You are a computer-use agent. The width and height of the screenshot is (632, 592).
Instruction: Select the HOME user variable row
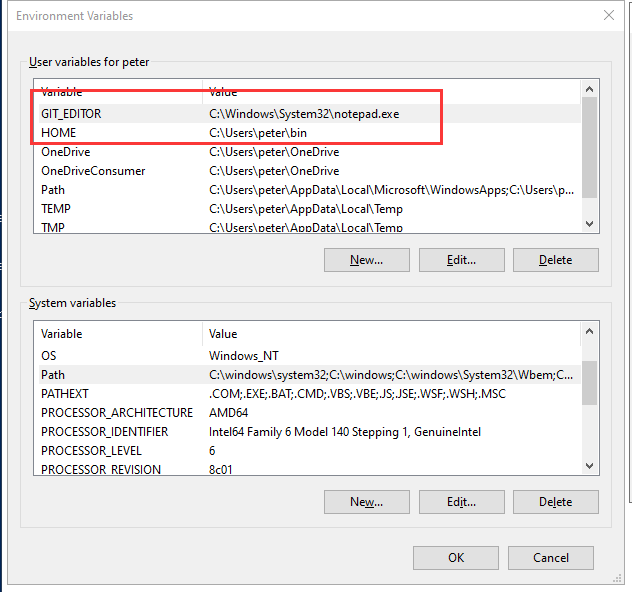click(x=58, y=133)
